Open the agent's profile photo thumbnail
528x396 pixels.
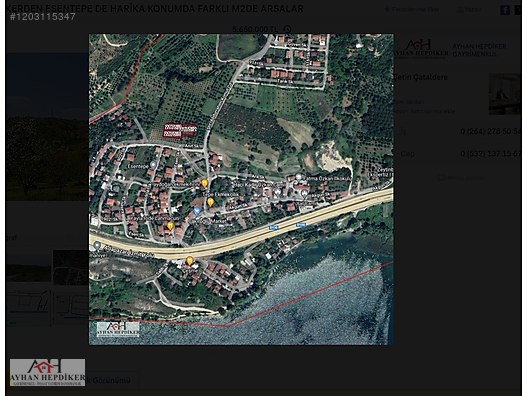click(505, 94)
